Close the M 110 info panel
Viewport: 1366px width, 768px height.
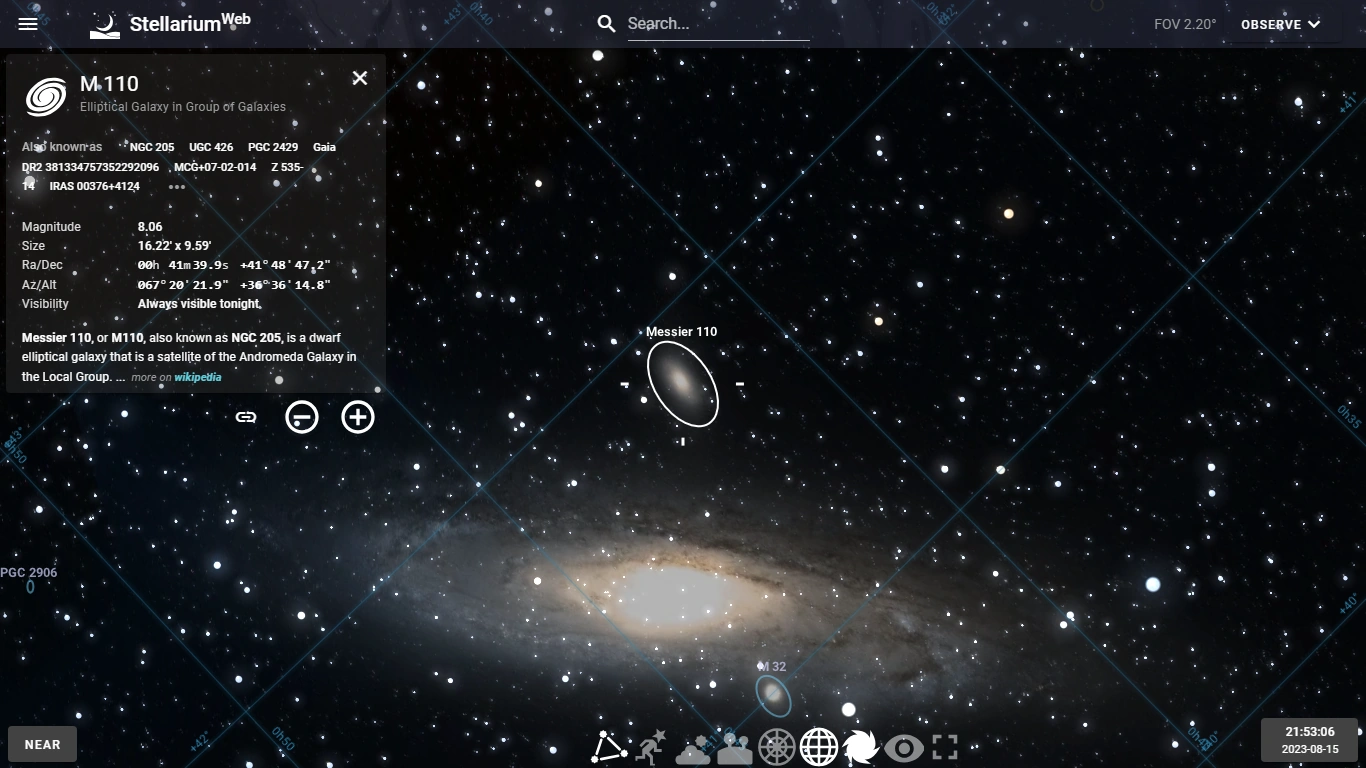pos(360,78)
